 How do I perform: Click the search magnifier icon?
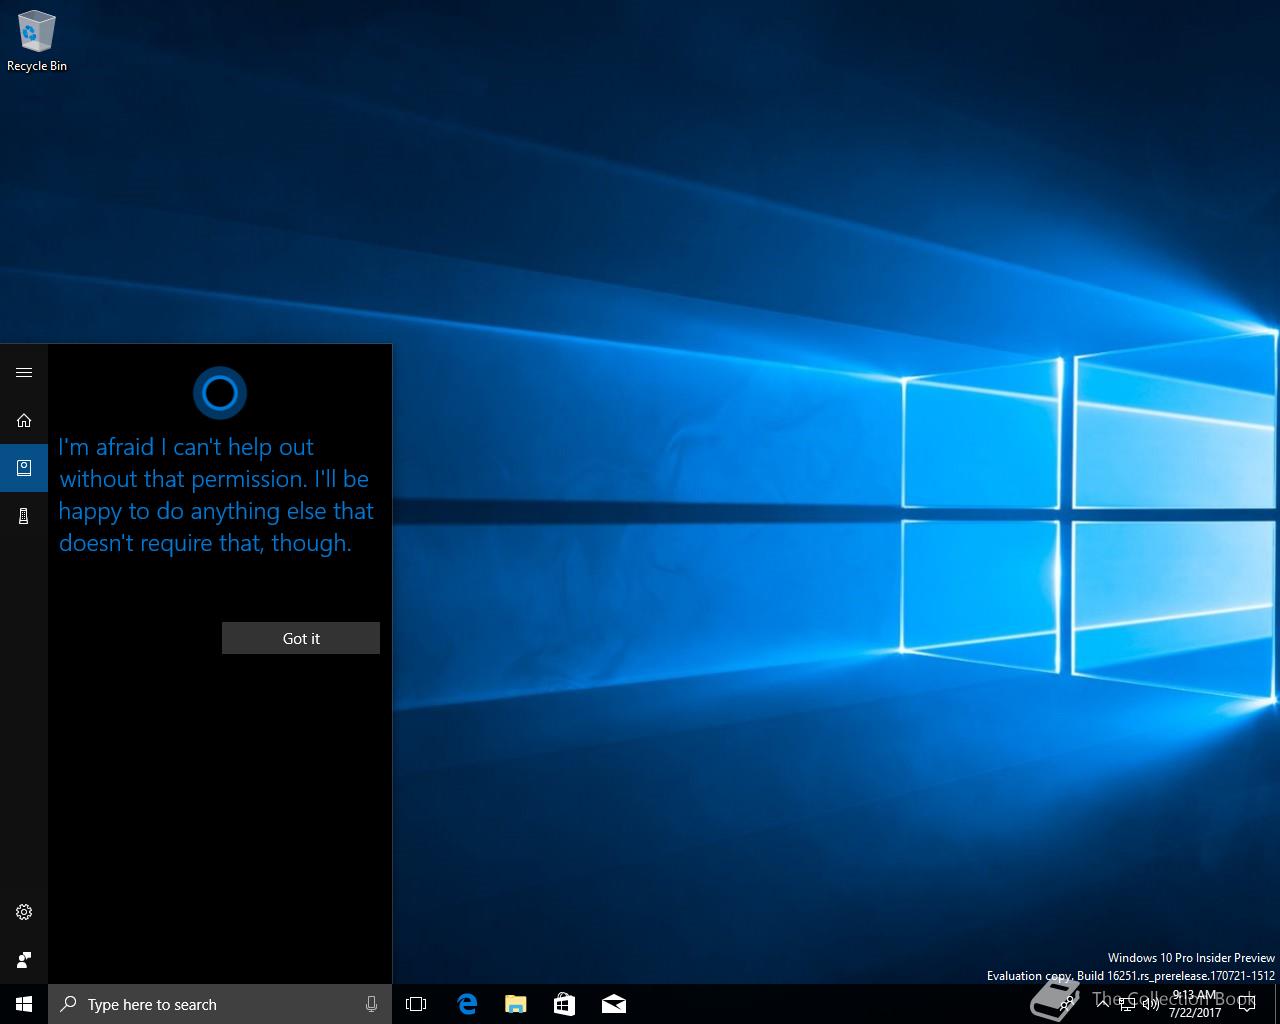pos(68,1004)
